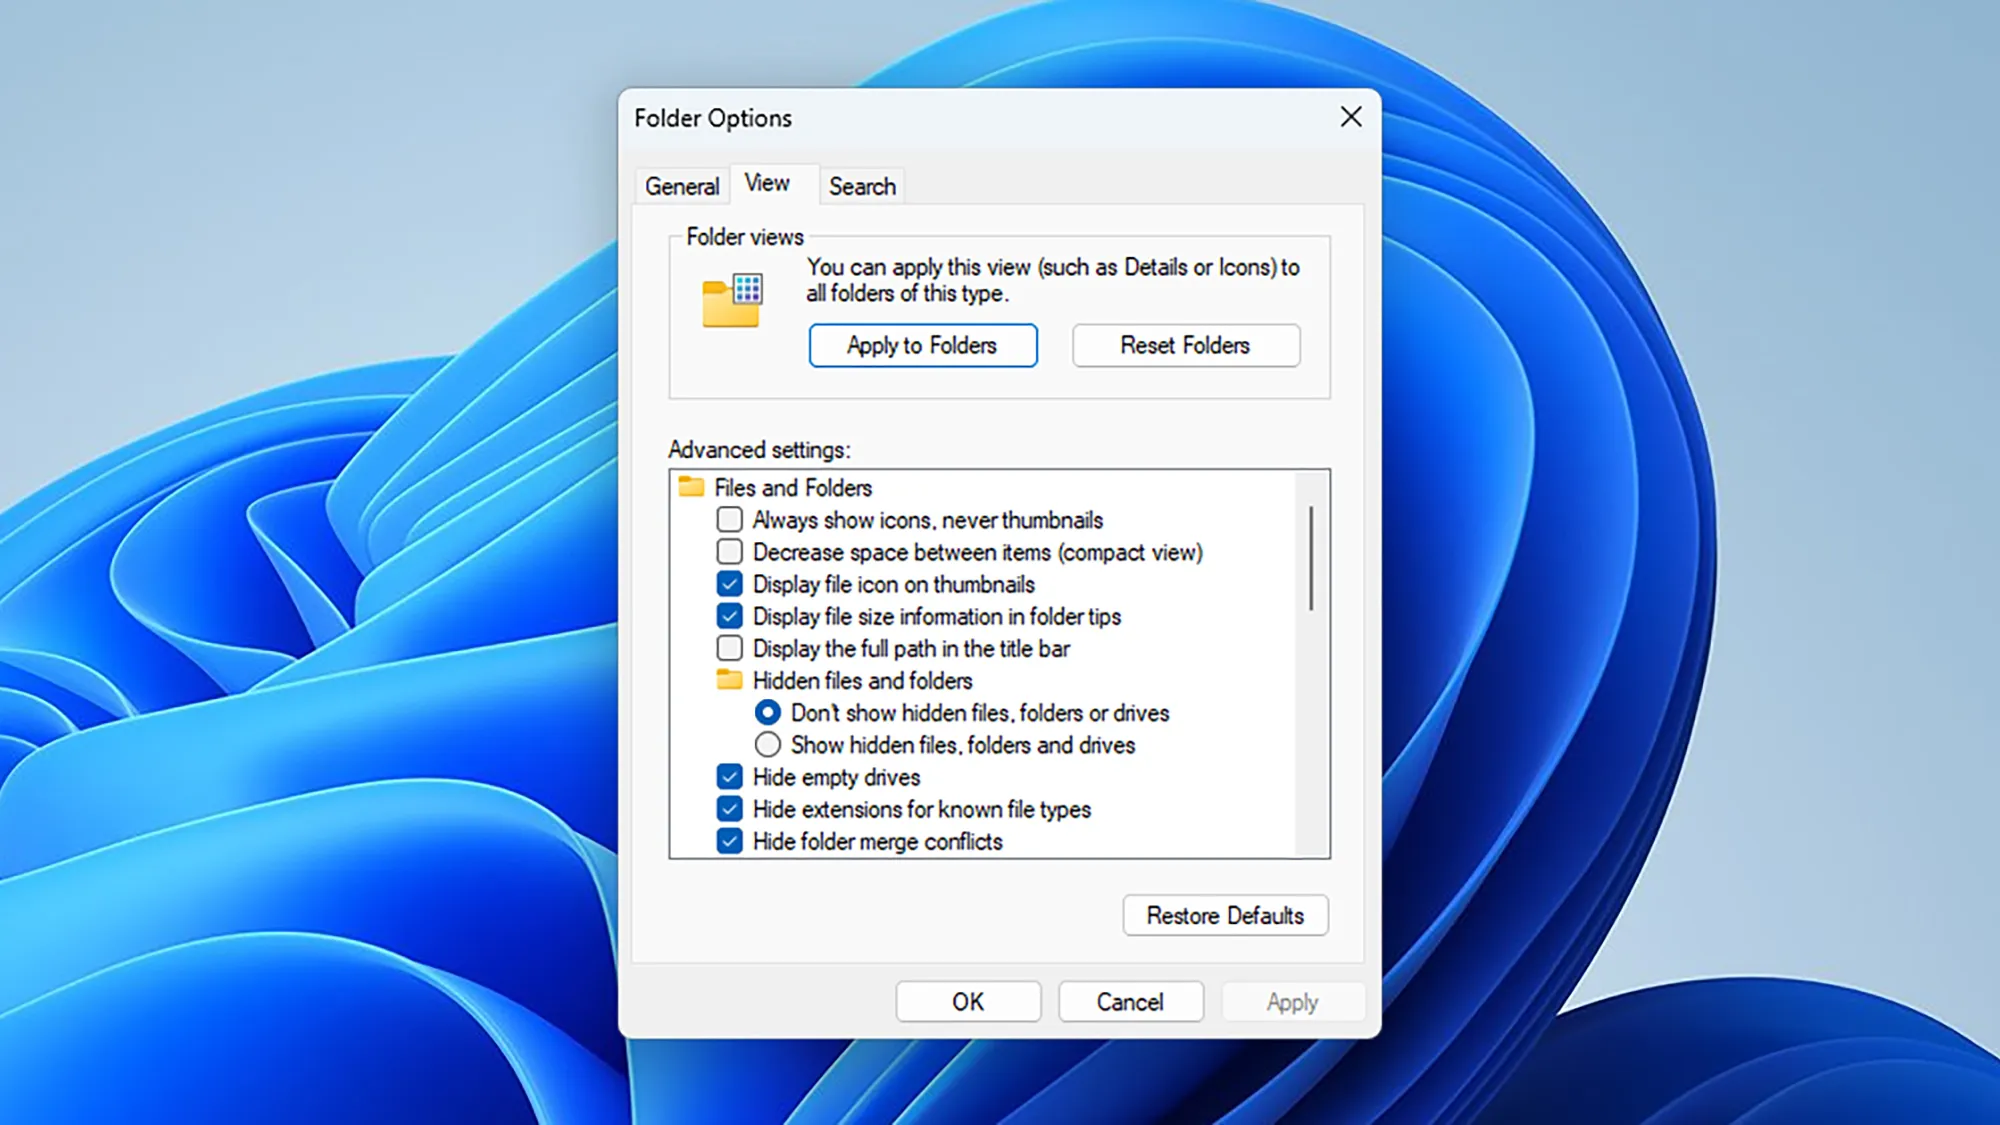The image size is (2000, 1125).
Task: Click Apply to Folders button
Action: click(x=922, y=345)
